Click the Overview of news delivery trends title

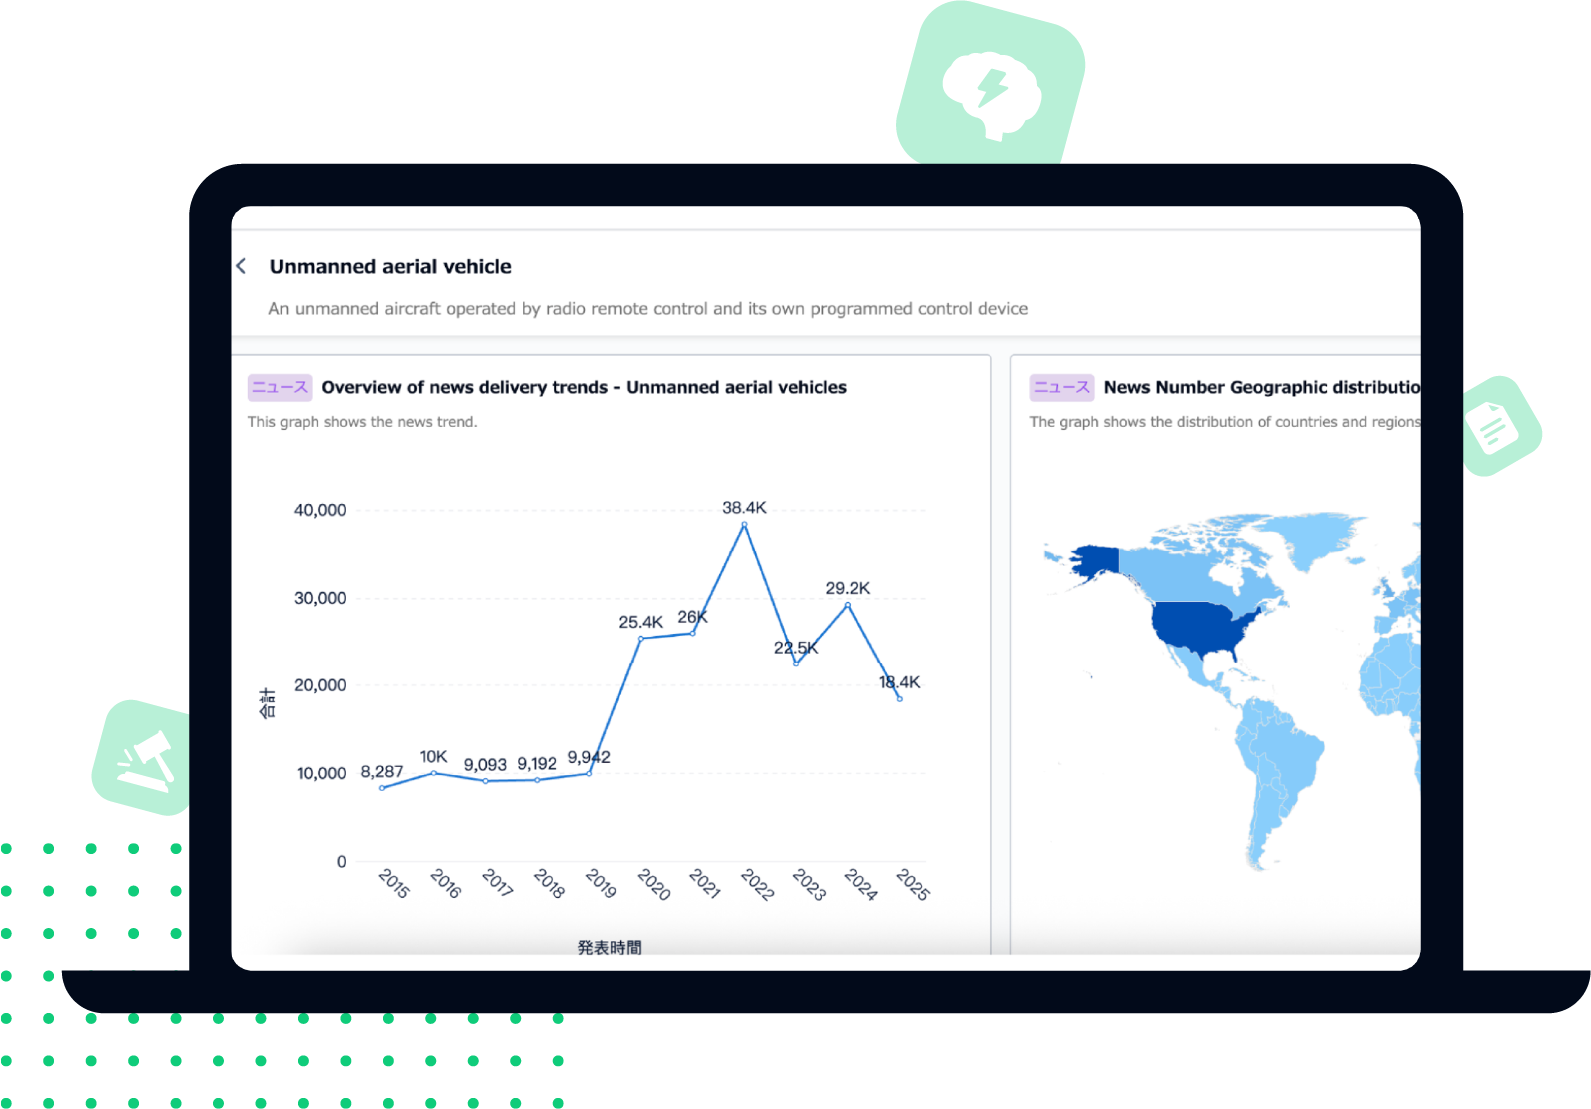click(583, 388)
